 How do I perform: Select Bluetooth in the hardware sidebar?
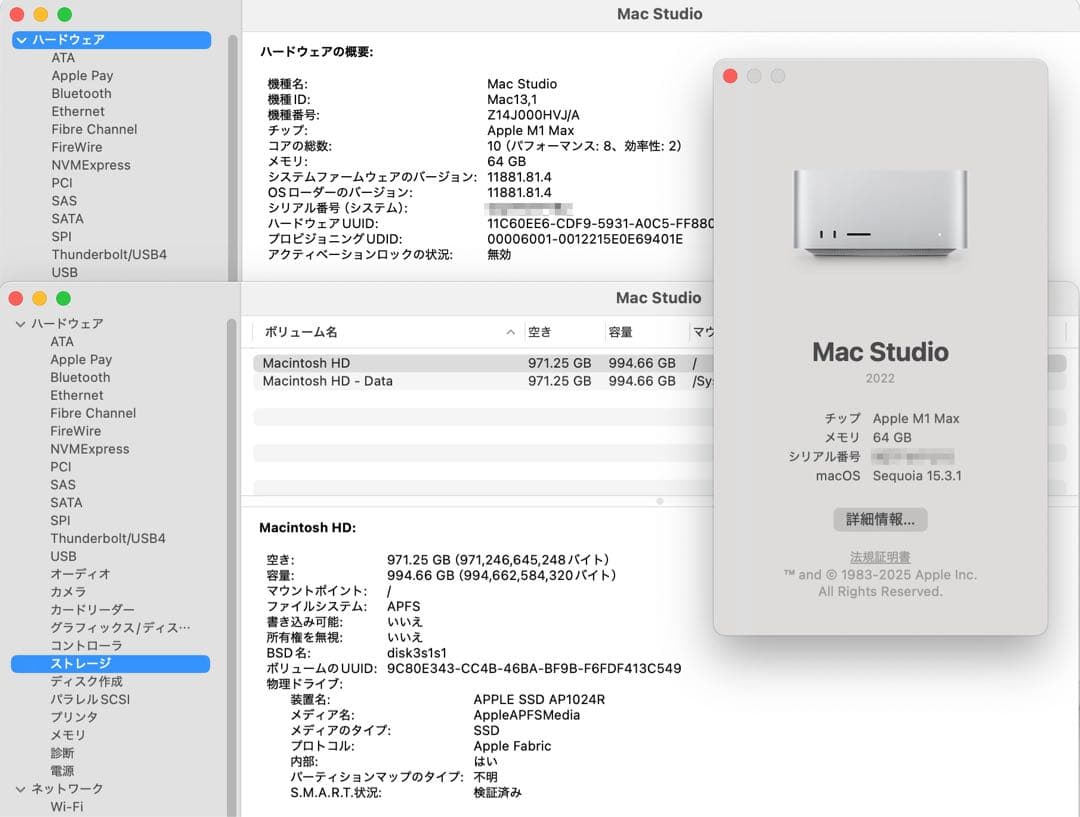point(80,377)
